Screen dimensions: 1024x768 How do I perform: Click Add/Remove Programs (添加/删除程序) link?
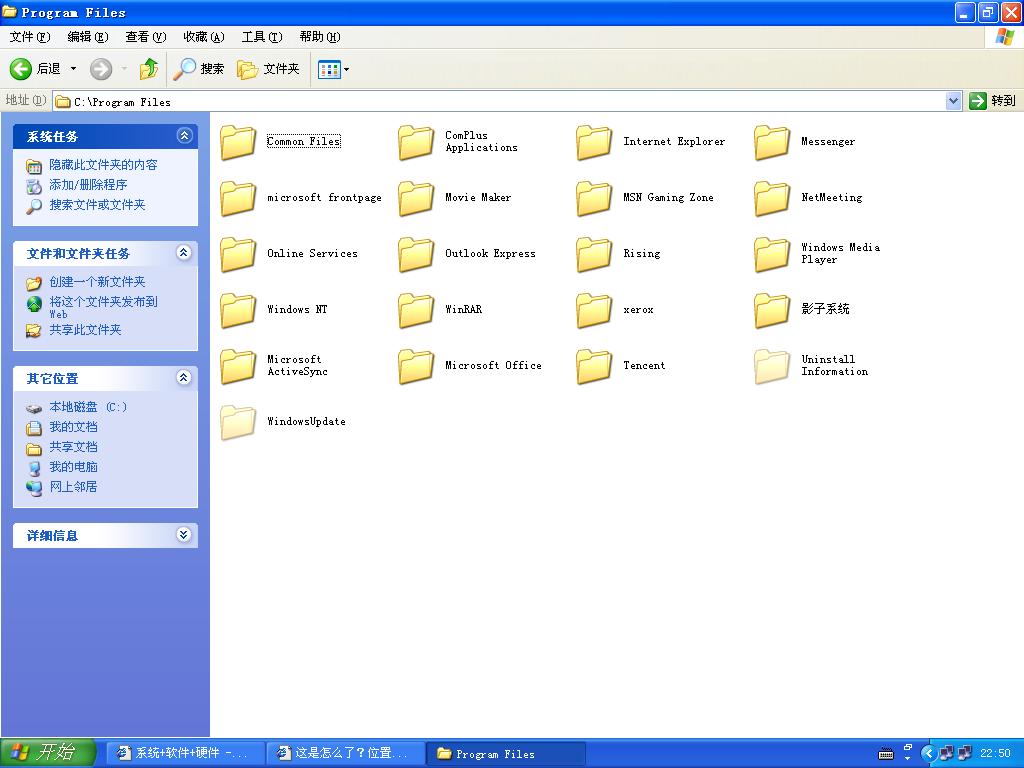coord(88,185)
